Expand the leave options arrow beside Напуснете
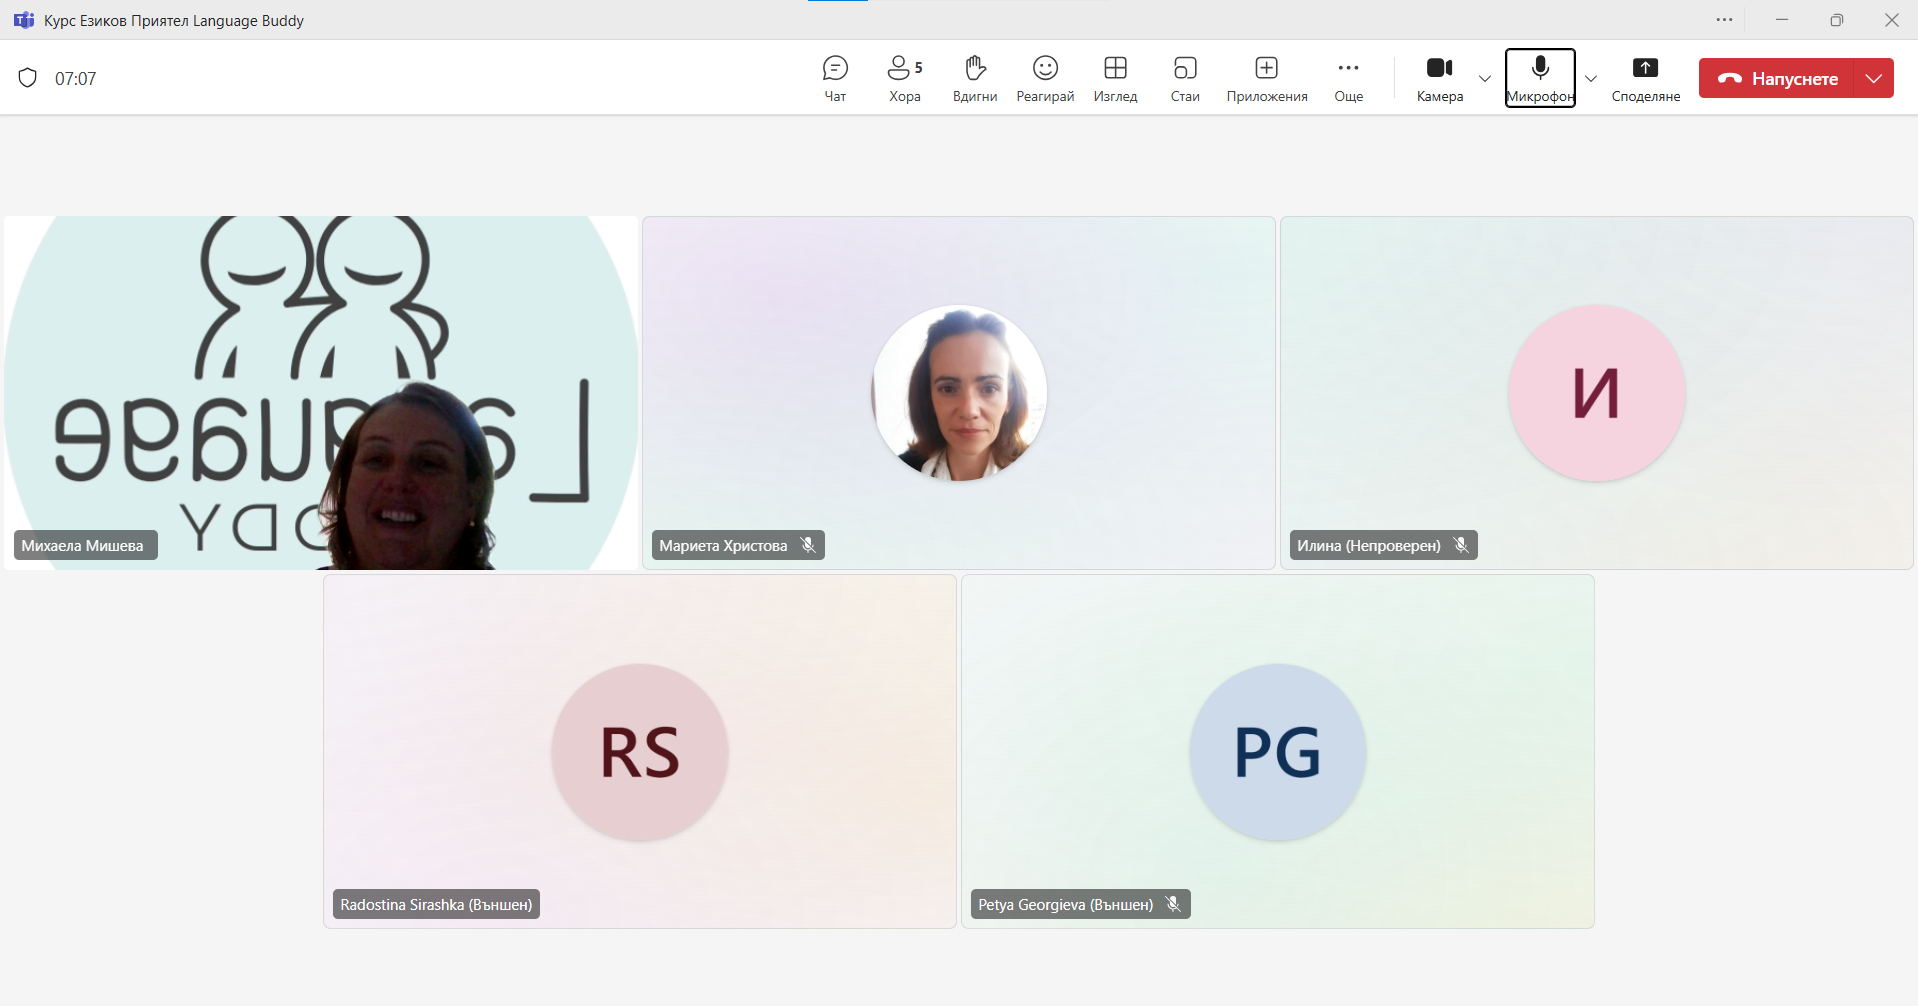The image size is (1918, 1006). (x=1874, y=78)
